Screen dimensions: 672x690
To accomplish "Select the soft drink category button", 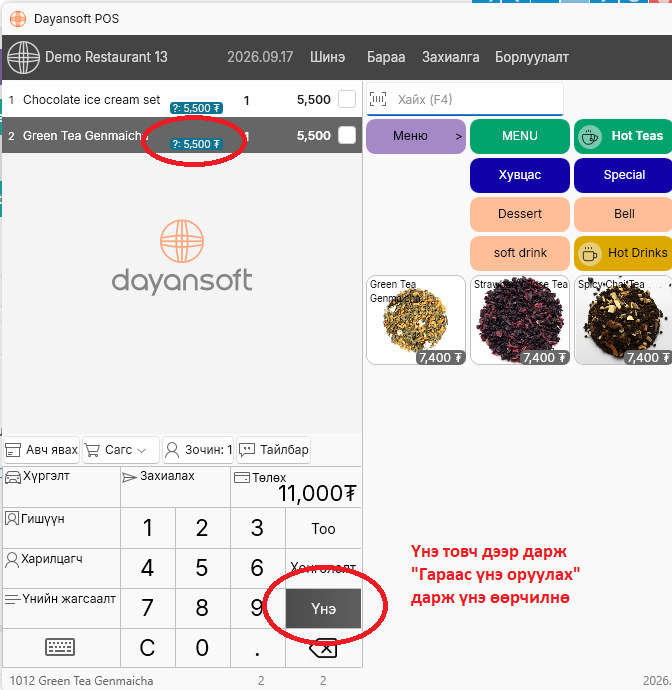I will pos(520,253).
